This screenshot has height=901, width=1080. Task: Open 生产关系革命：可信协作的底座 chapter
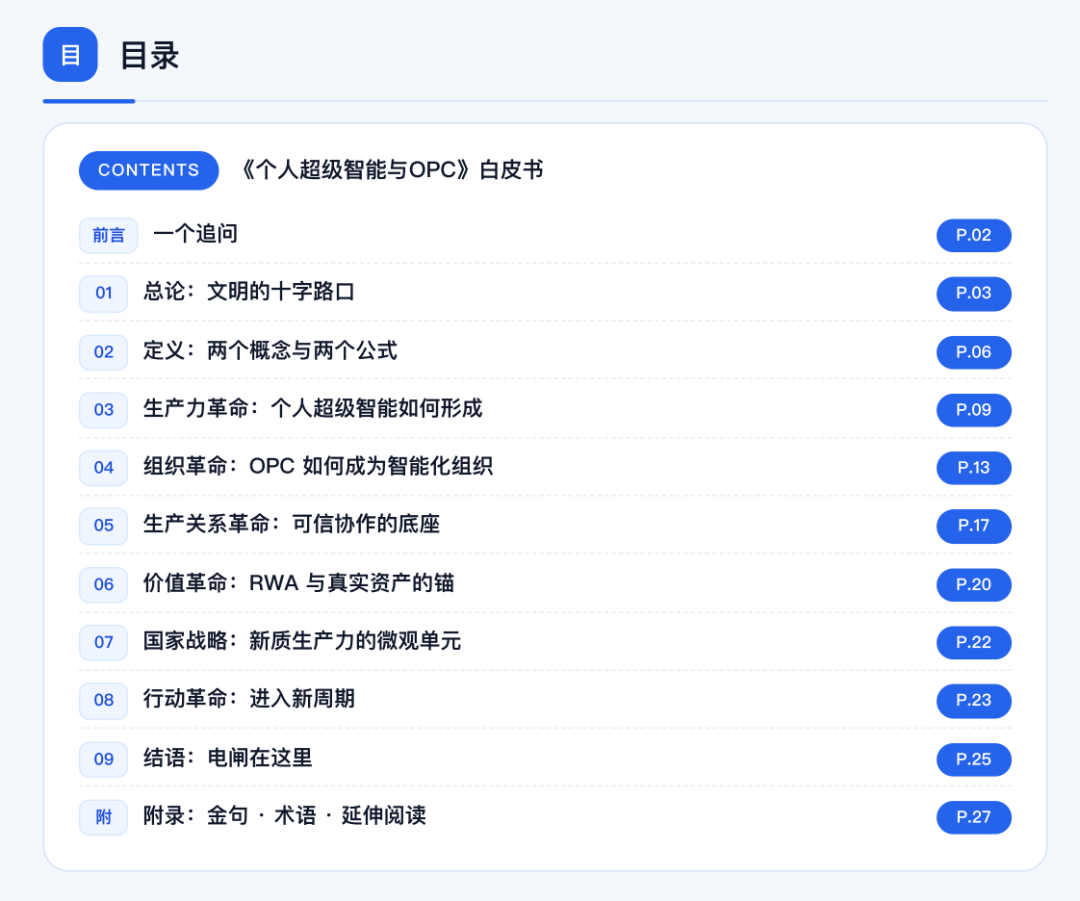(x=291, y=524)
